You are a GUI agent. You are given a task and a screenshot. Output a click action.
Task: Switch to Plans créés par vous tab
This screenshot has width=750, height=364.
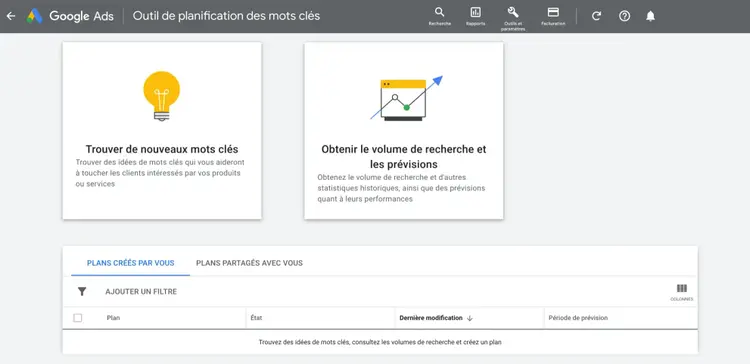pyautogui.click(x=131, y=263)
